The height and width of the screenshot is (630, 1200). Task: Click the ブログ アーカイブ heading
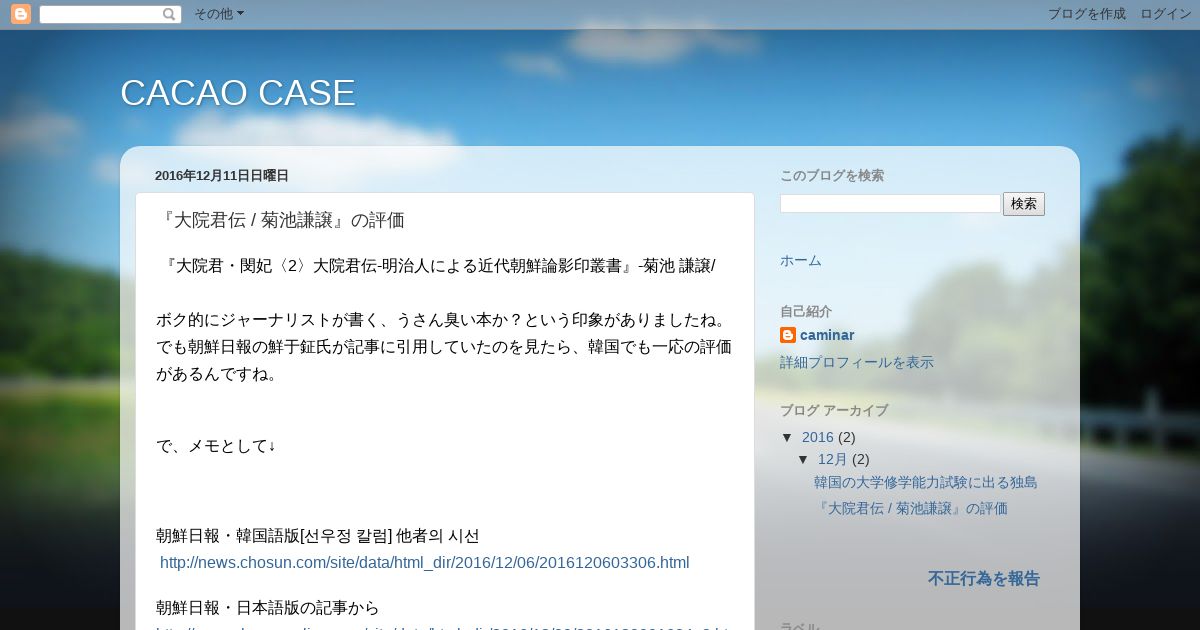[x=834, y=410]
